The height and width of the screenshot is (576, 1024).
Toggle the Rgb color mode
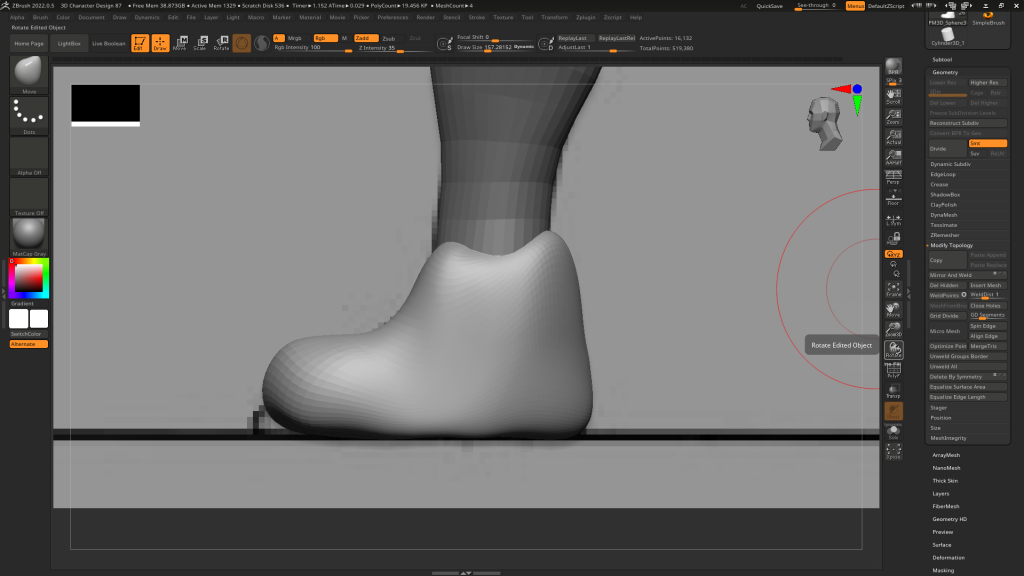coord(324,38)
